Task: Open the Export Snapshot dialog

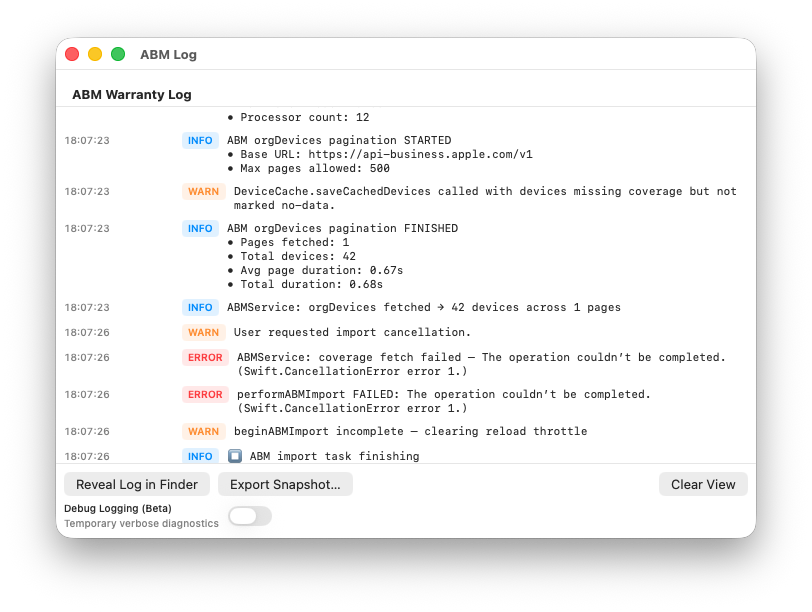Action: [285, 484]
